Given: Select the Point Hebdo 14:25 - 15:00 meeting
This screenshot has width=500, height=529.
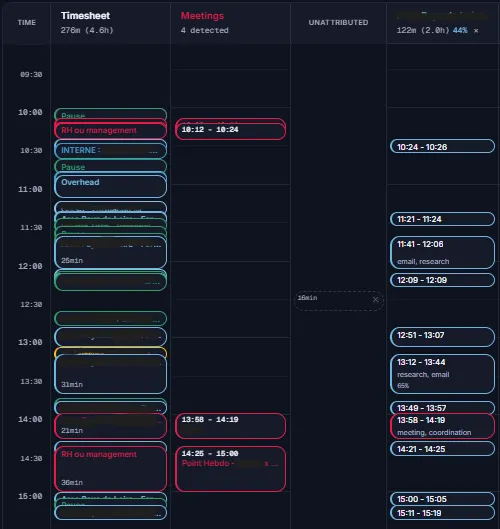Looking at the screenshot, I should 230,469.
